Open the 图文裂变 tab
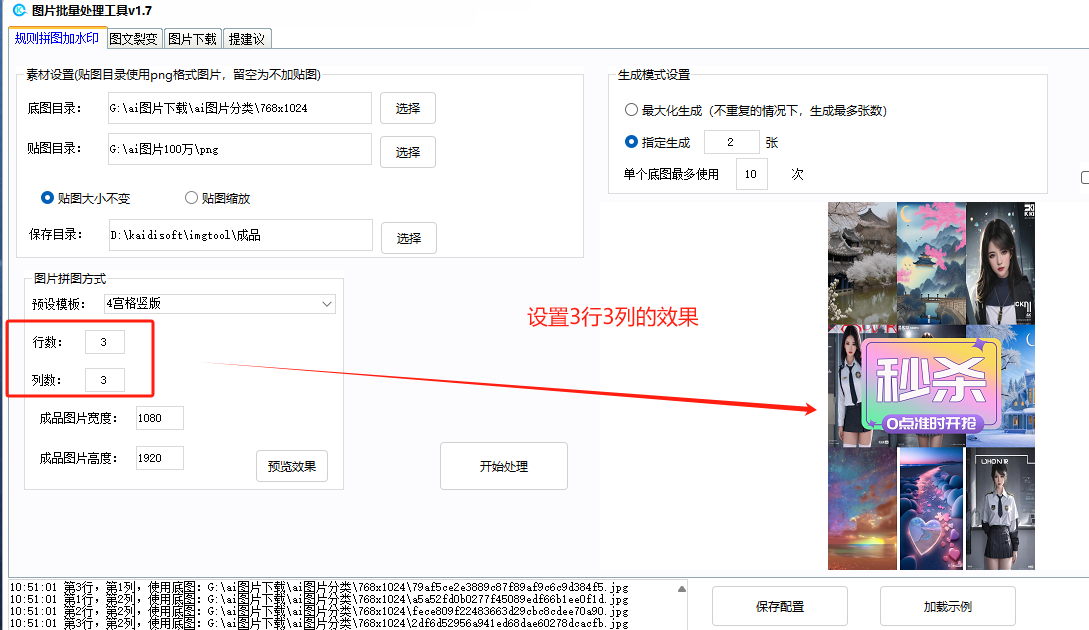 click(134, 39)
